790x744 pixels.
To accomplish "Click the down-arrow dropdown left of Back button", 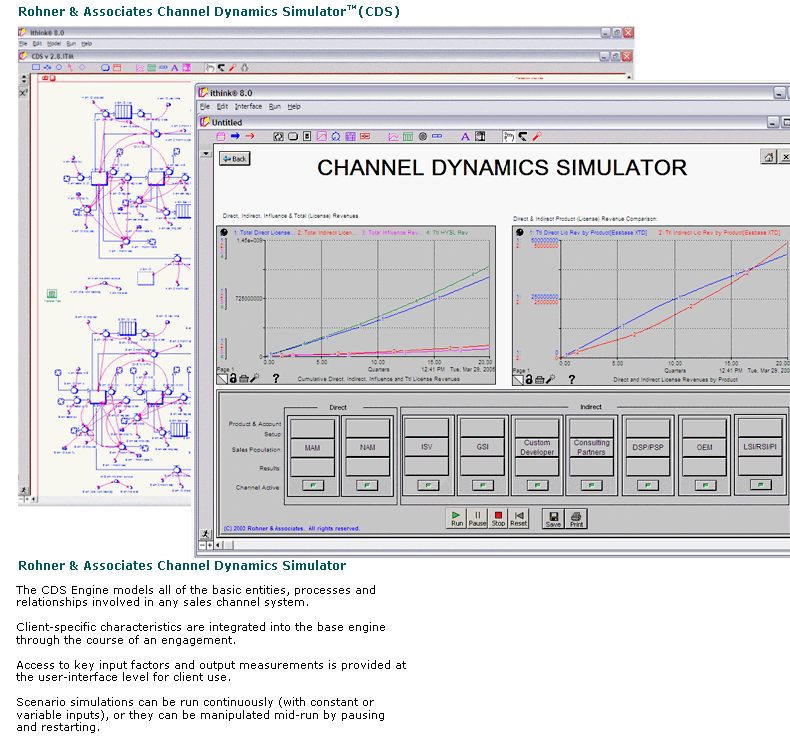I will (206, 154).
